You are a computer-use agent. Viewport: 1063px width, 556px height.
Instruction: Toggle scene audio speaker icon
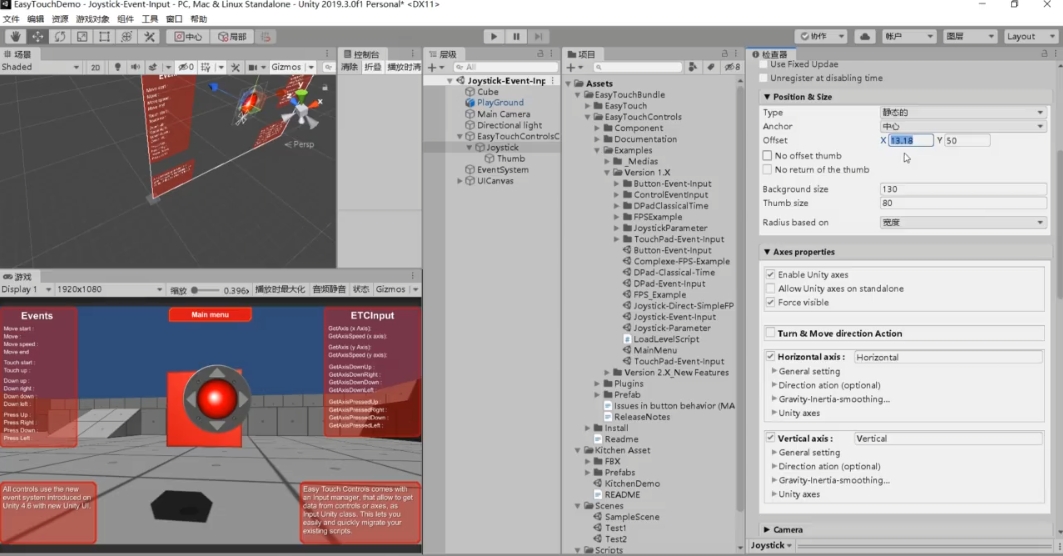coord(135,67)
